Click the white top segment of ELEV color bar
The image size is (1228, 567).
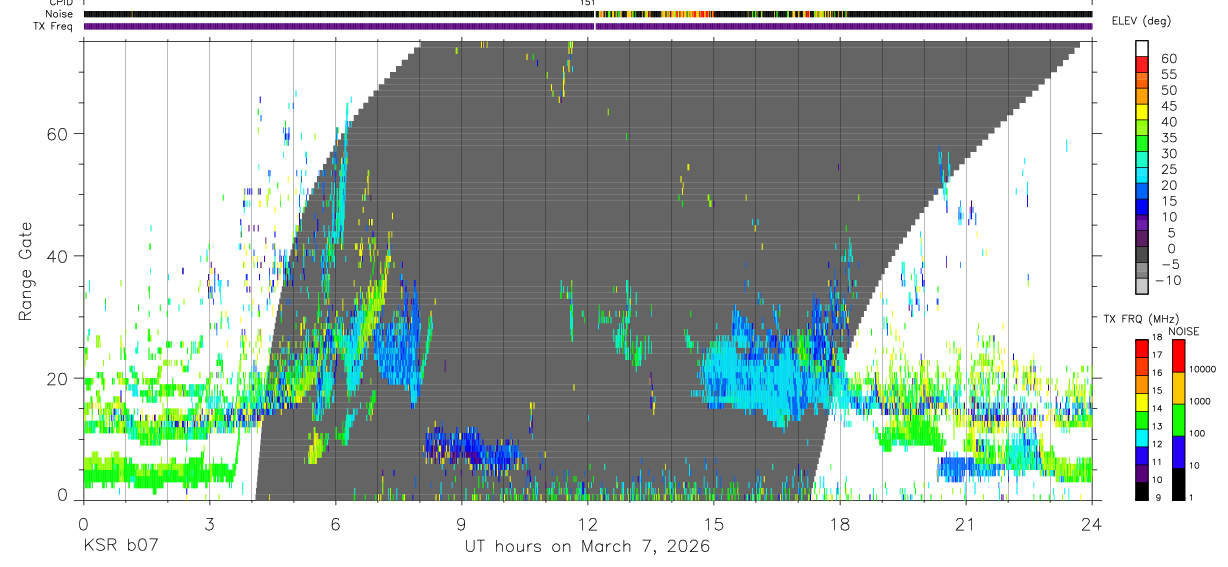(x=1143, y=48)
